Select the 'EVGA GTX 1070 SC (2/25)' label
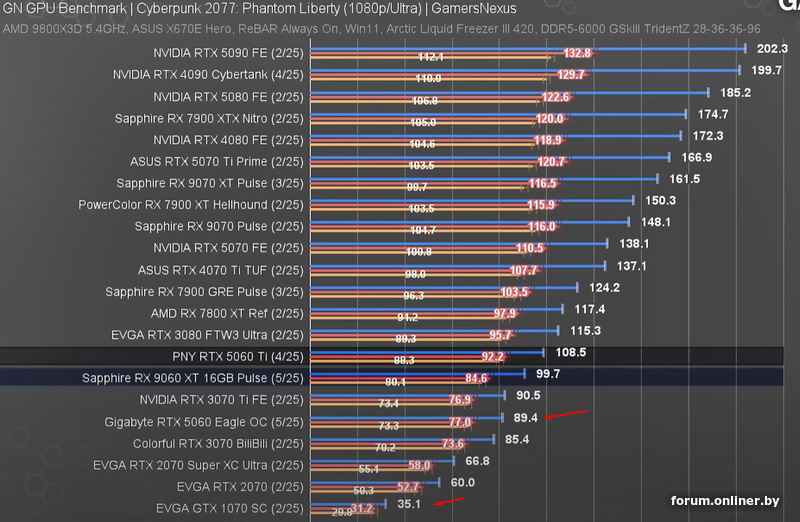 tap(230, 509)
